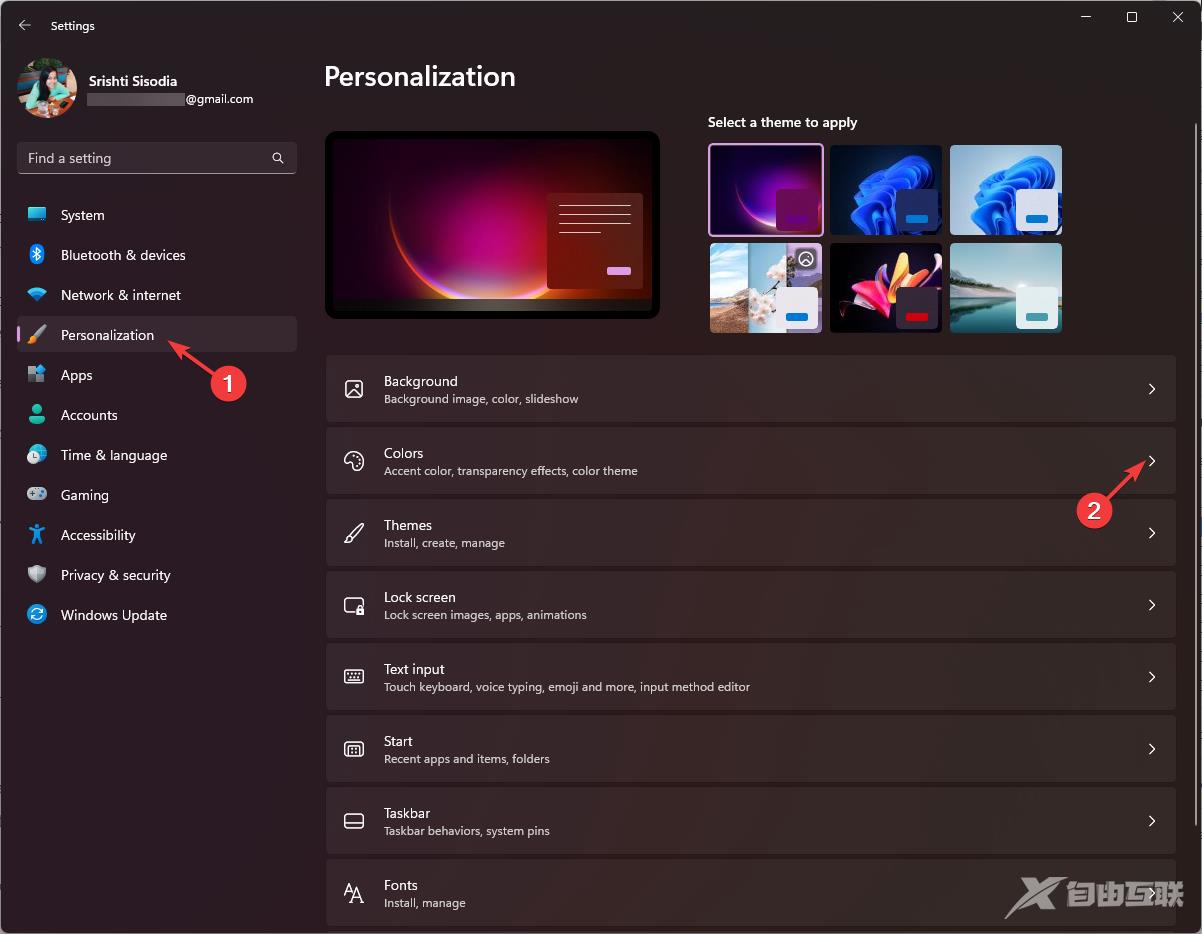Expand Text input row chevron
The image size is (1202, 934).
click(x=1152, y=677)
